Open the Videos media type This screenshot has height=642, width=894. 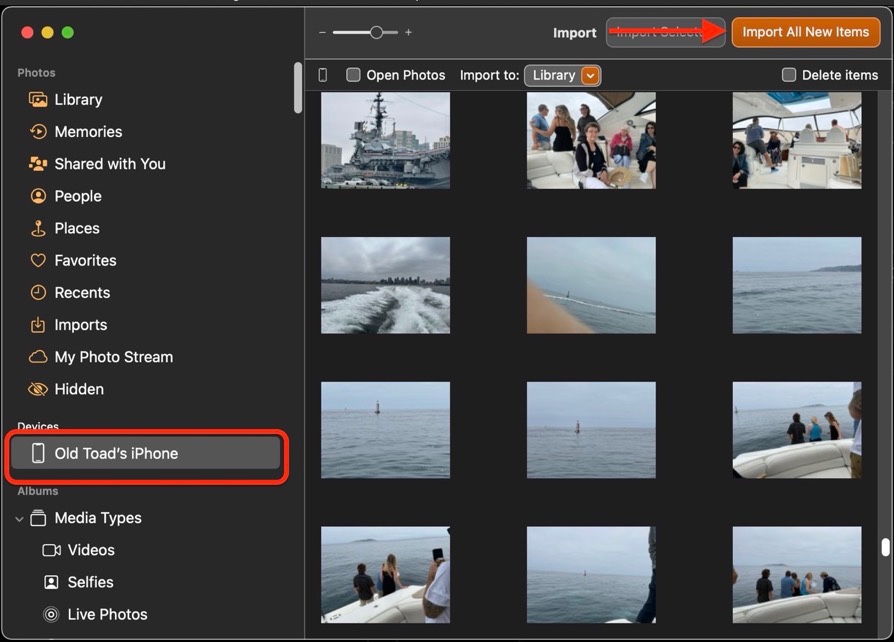tap(91, 550)
